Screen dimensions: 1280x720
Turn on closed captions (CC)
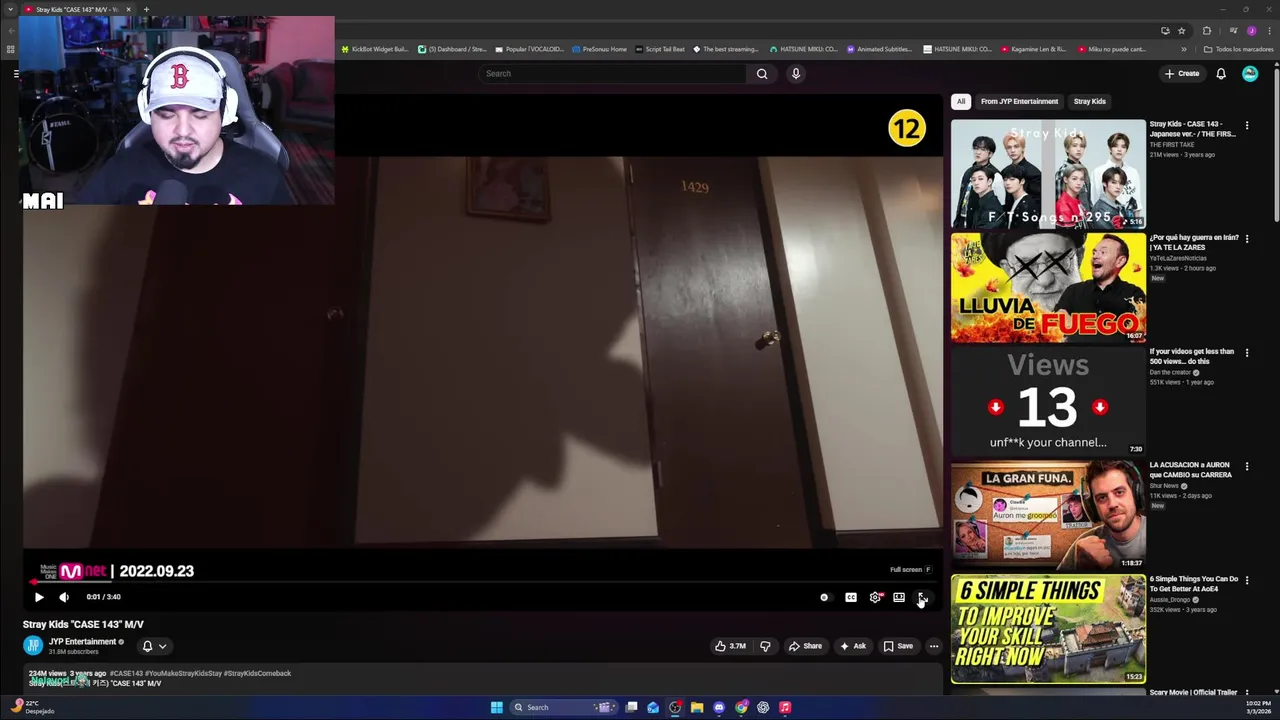851,597
